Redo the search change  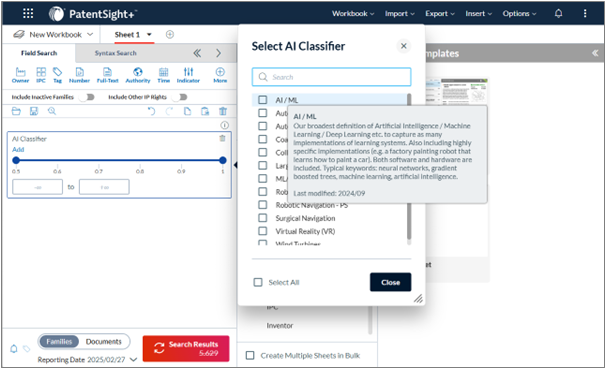pos(169,111)
